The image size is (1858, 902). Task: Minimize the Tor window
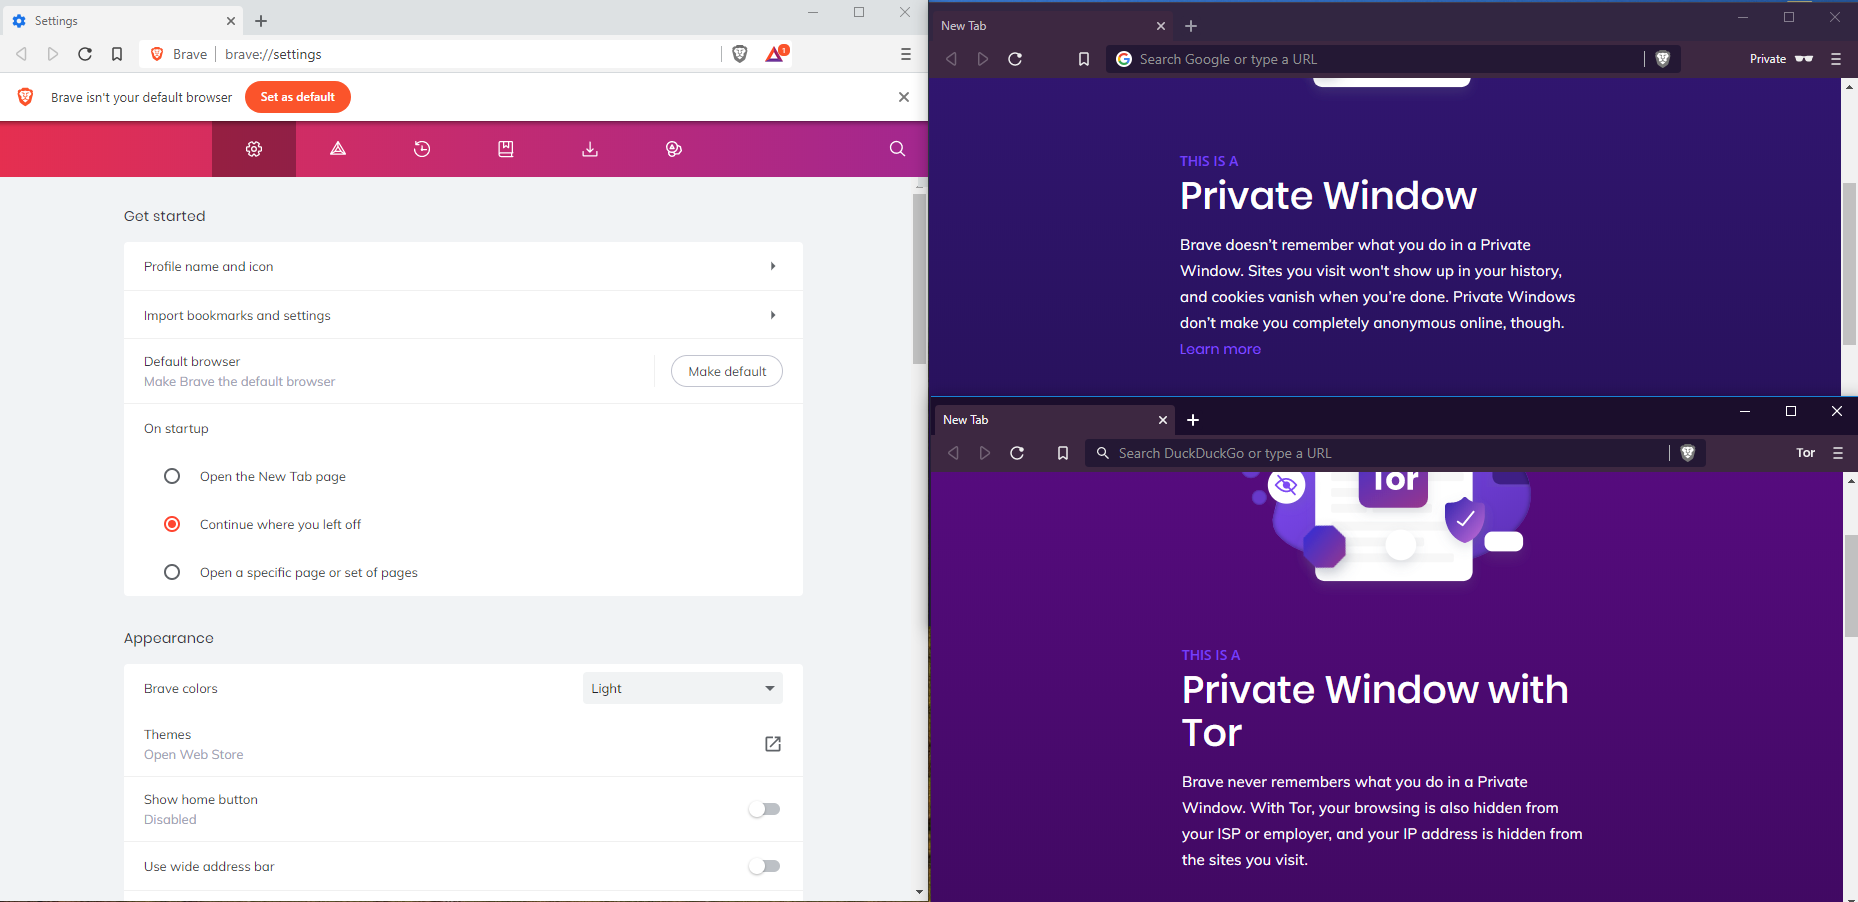click(x=1745, y=411)
